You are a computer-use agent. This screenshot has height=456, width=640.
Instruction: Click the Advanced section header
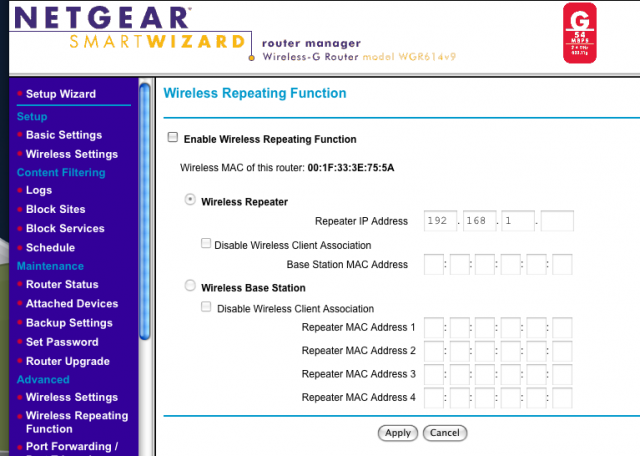43,380
